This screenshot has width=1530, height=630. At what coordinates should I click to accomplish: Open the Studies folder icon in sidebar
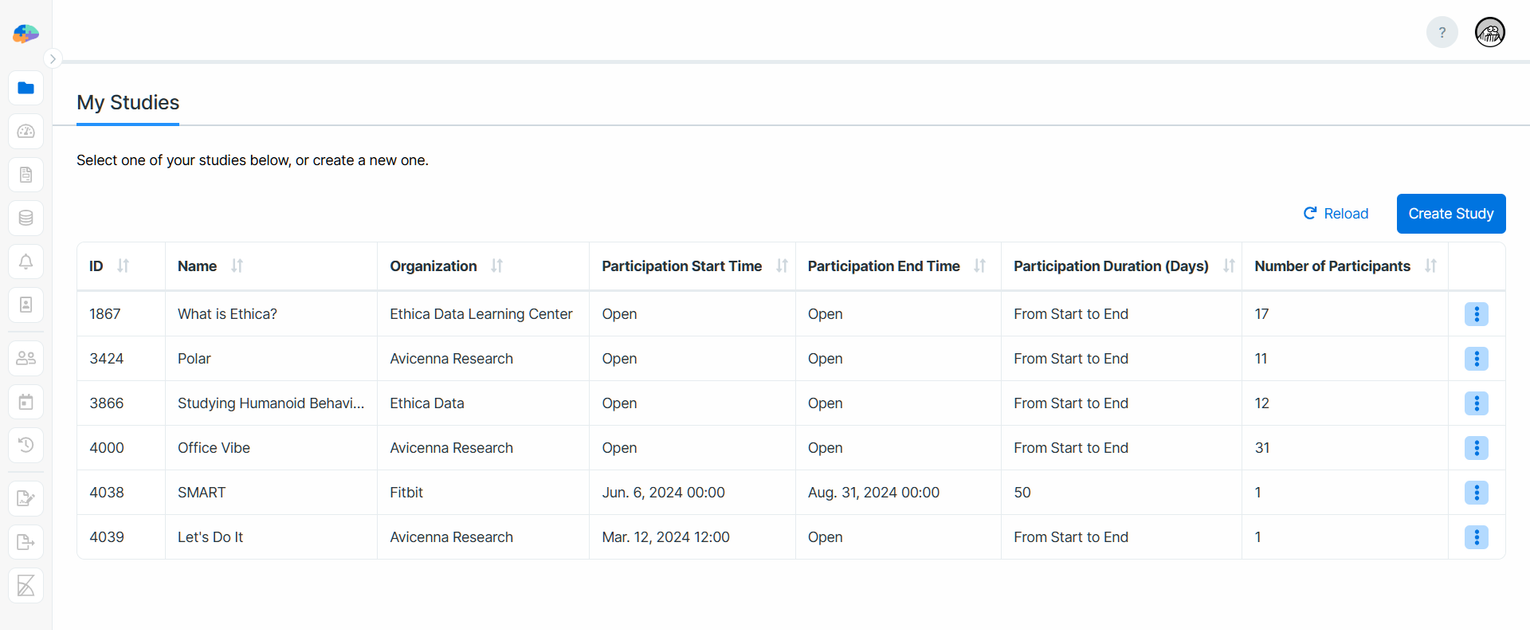(x=25, y=88)
